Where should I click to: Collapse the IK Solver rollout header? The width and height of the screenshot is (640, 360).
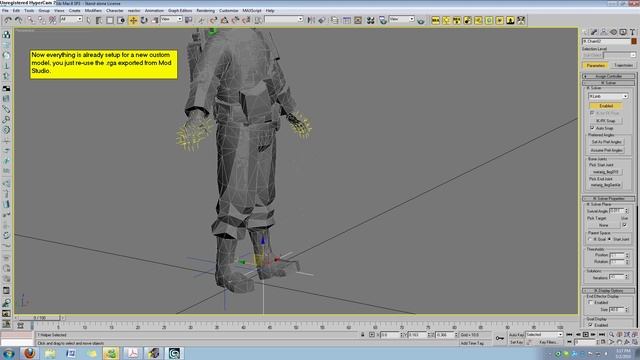pyautogui.click(x=609, y=83)
